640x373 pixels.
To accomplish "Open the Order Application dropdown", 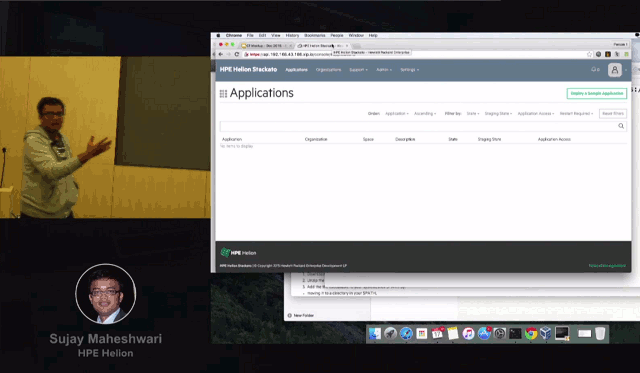I will [x=397, y=113].
